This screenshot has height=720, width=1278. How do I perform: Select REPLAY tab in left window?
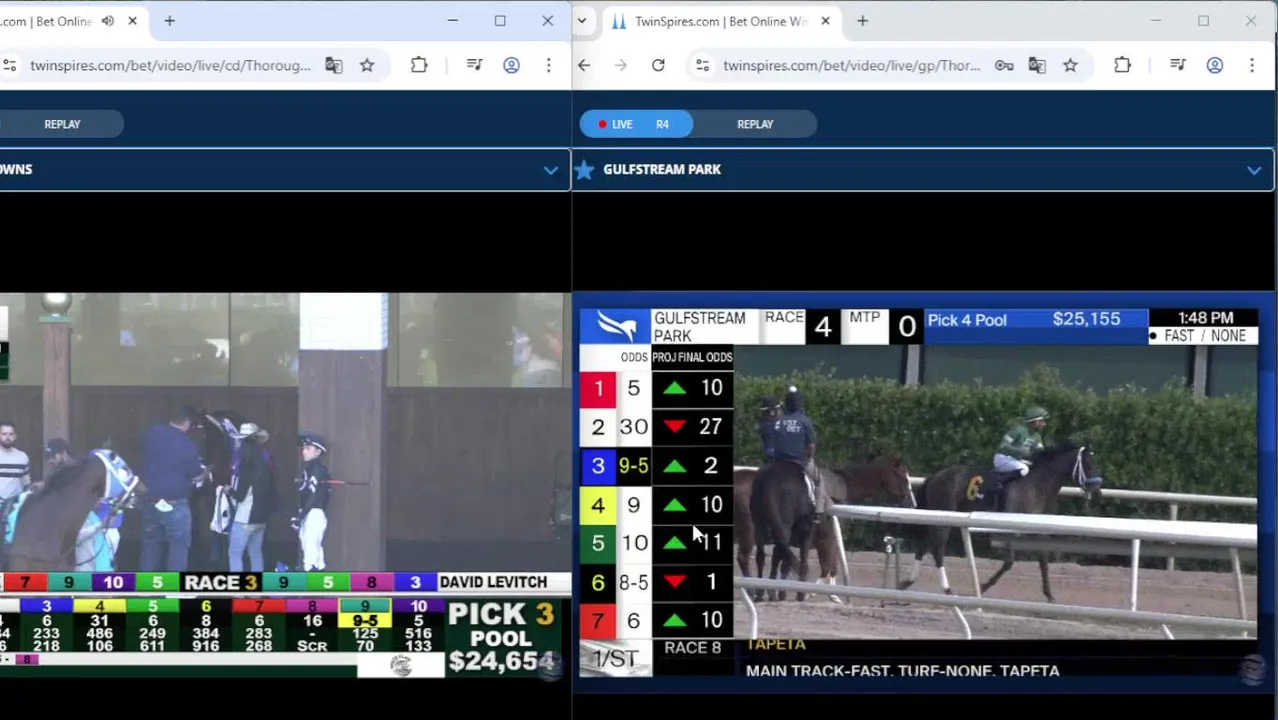click(62, 124)
